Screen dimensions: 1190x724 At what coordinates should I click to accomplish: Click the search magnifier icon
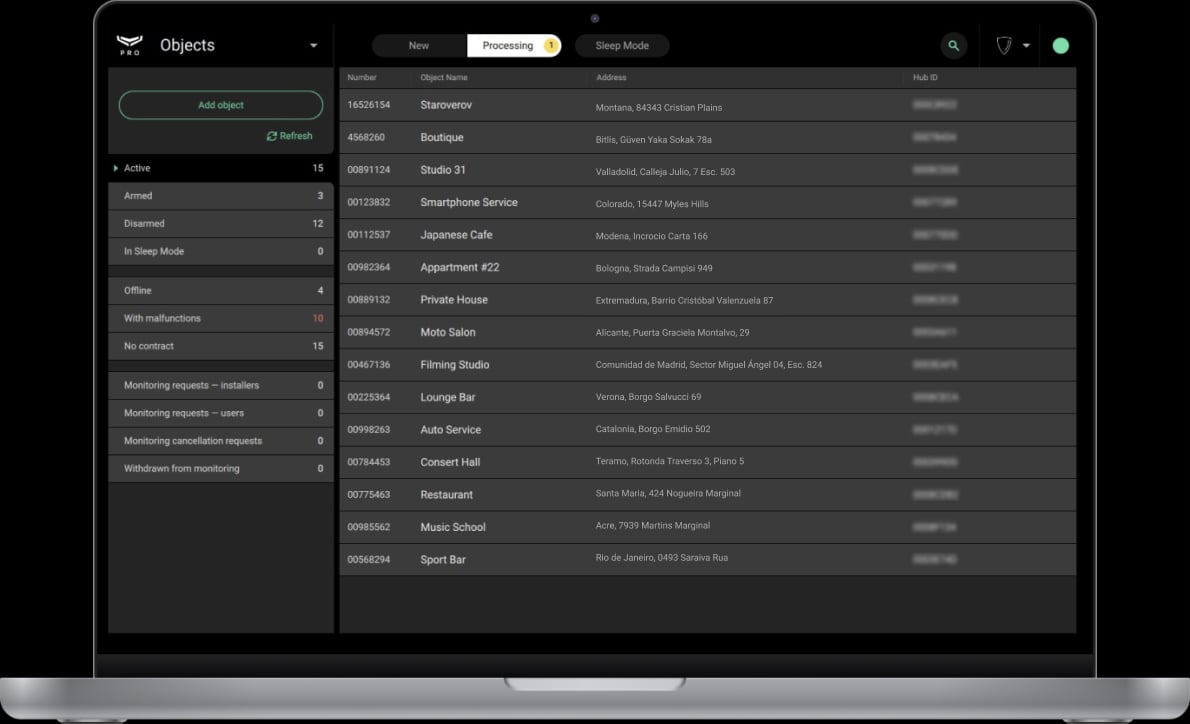(952, 45)
